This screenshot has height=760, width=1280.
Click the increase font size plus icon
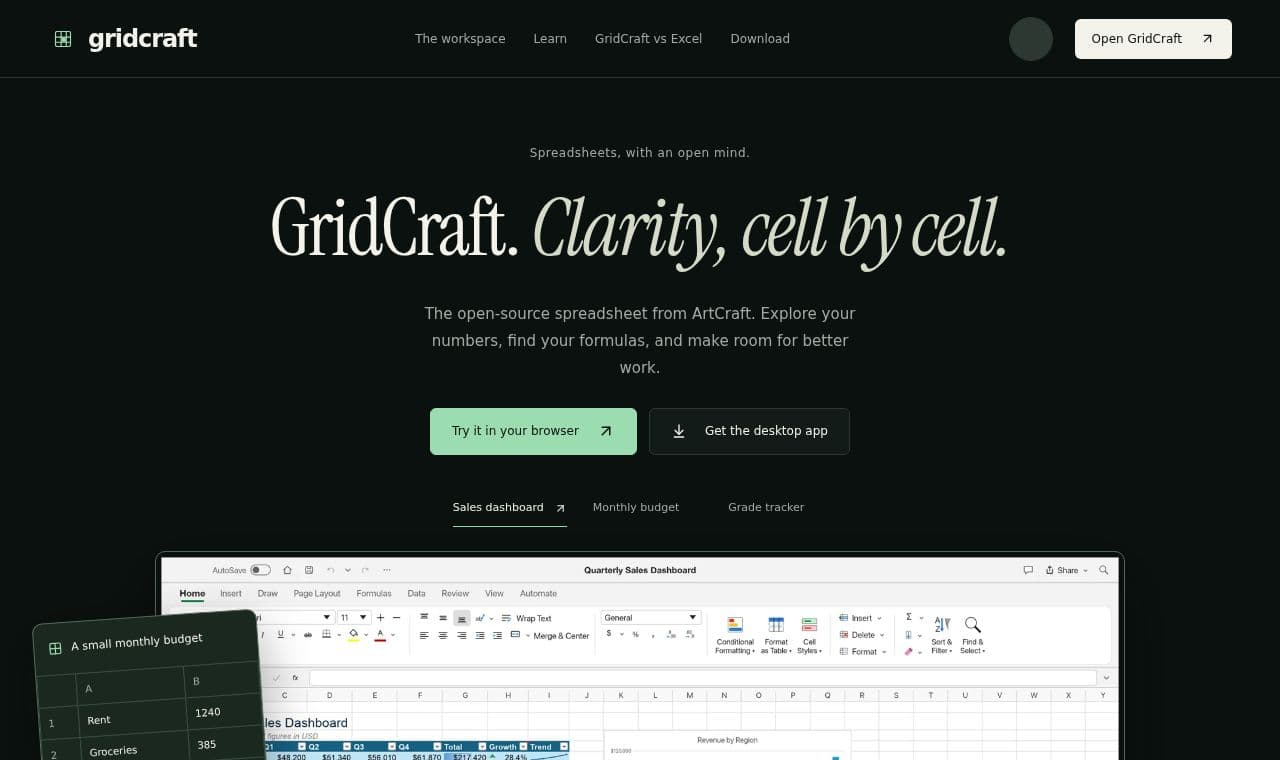(380, 618)
